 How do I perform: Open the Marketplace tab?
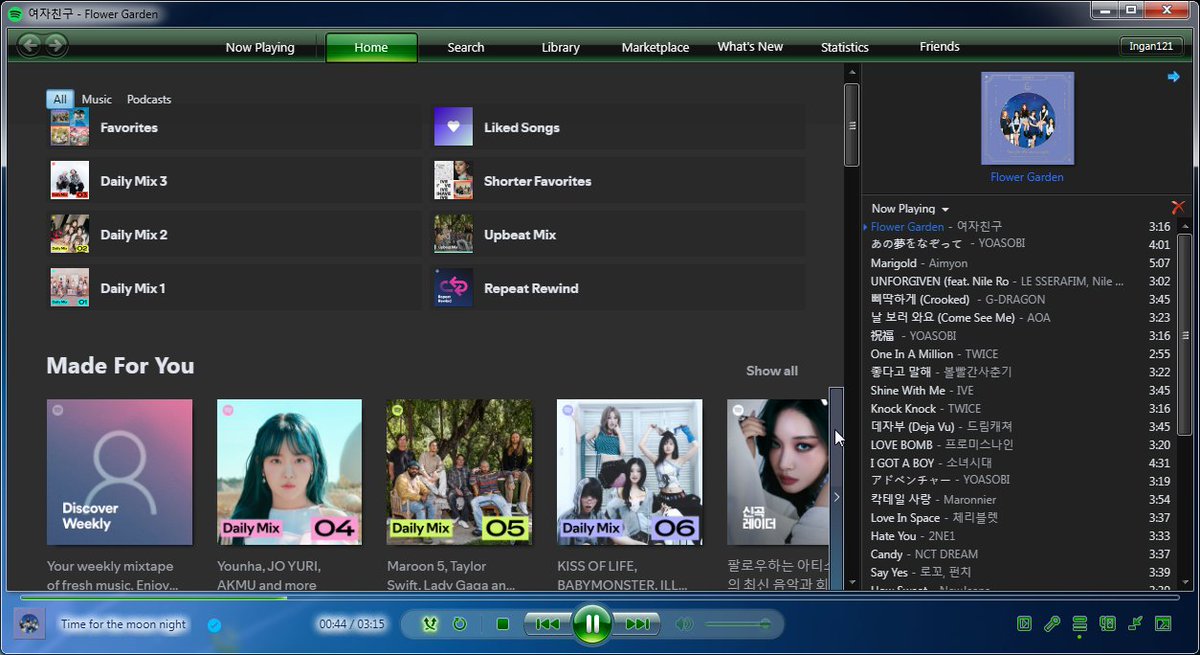coord(655,47)
